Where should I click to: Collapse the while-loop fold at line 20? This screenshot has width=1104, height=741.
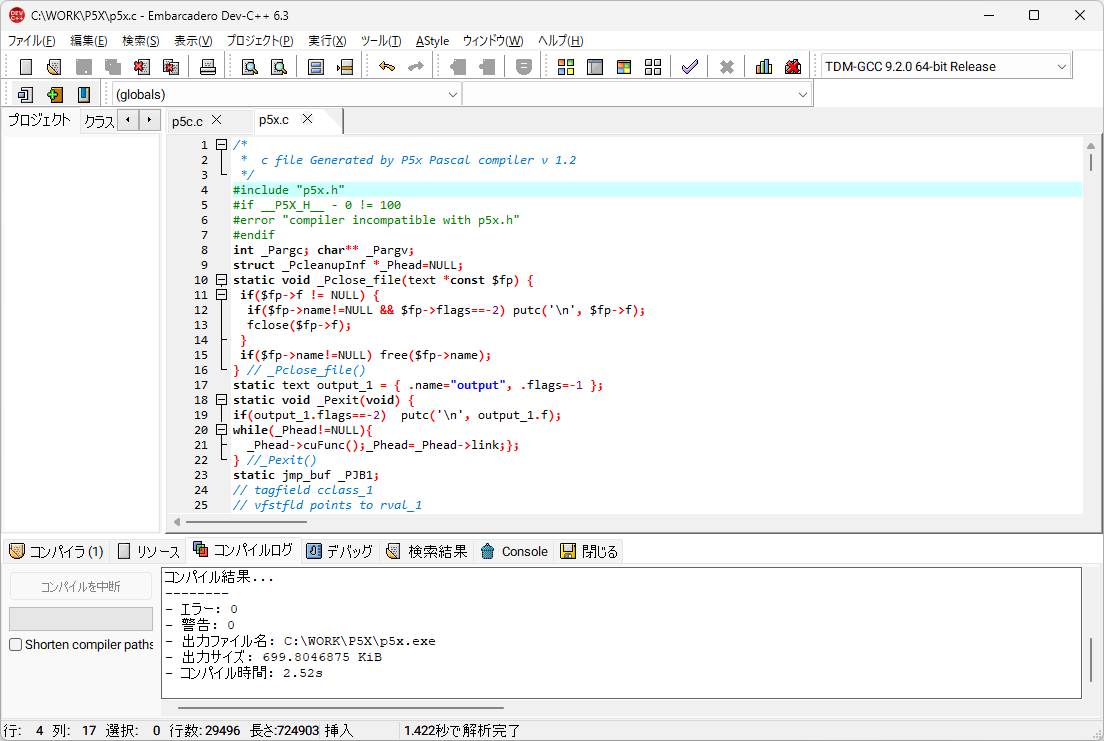tap(221, 430)
